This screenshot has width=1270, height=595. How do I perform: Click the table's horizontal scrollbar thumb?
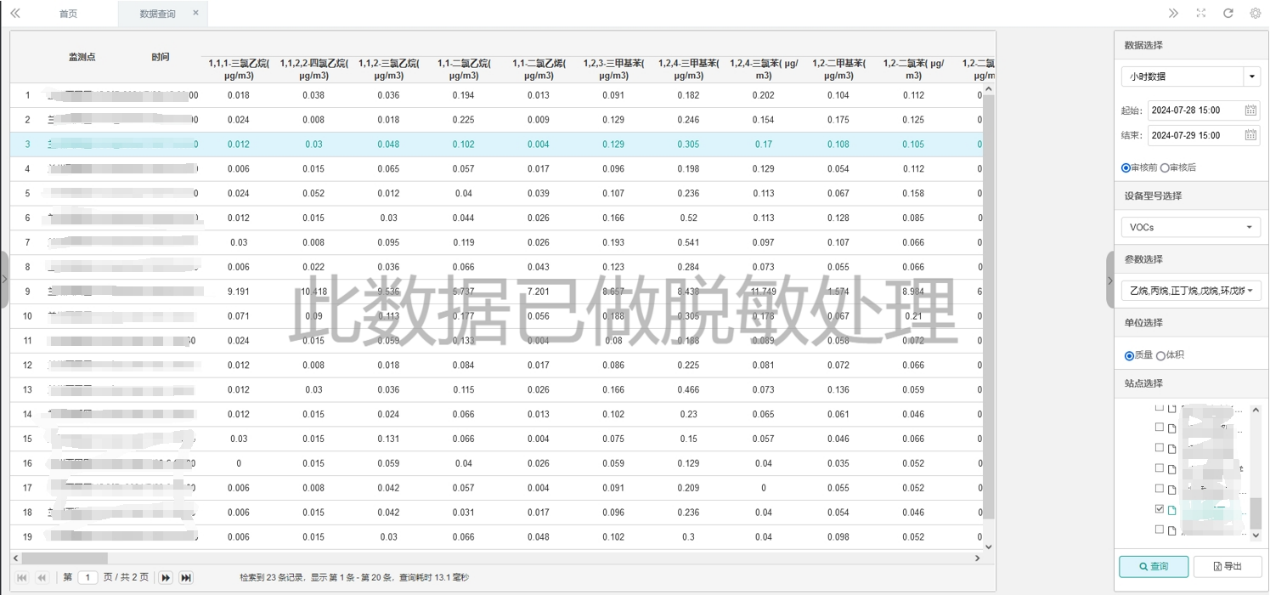pos(64,557)
